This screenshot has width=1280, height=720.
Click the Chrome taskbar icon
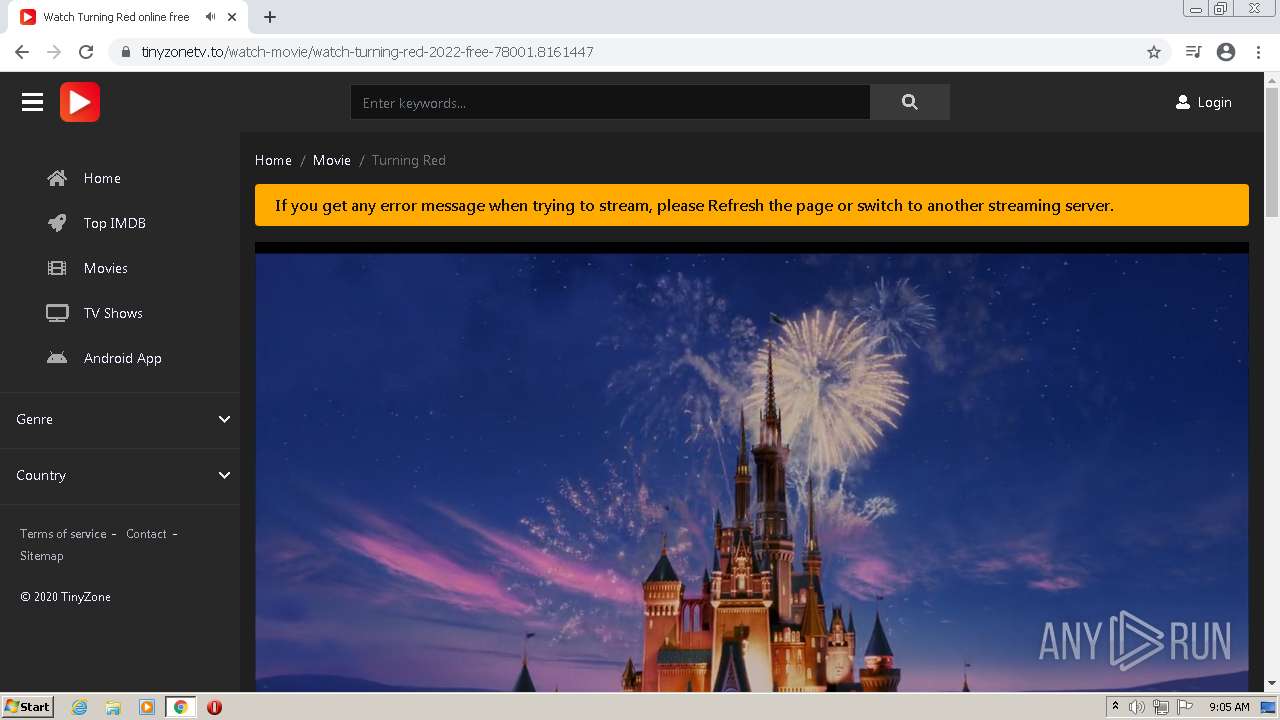point(180,707)
